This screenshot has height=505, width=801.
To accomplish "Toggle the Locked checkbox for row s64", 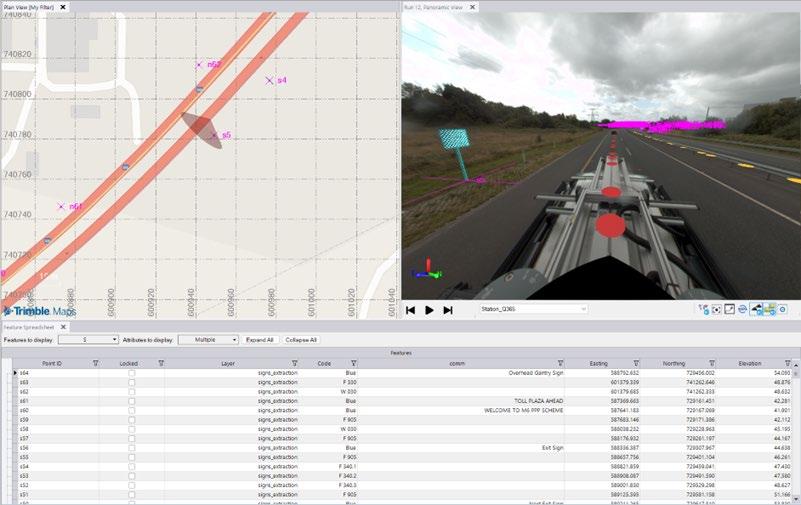I will (x=131, y=373).
